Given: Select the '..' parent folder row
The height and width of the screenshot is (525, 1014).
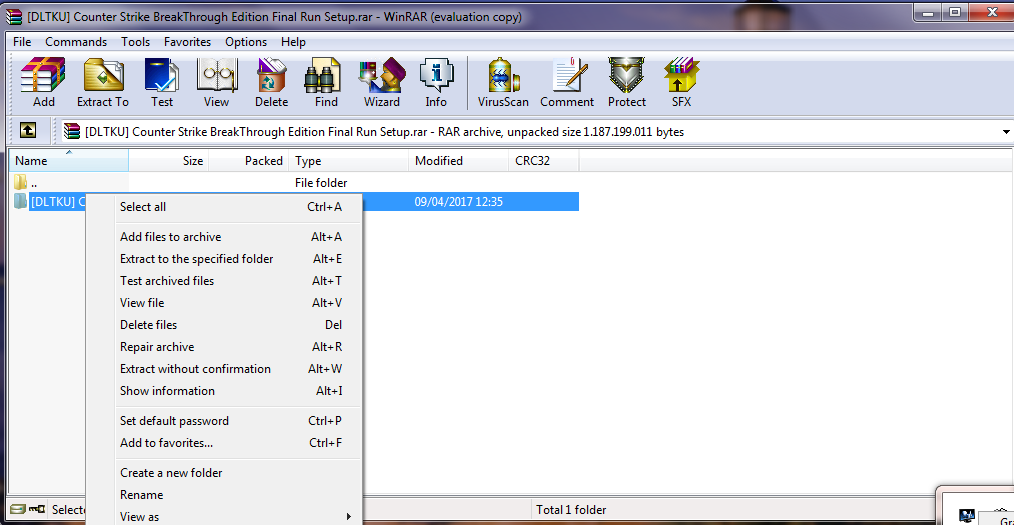Looking at the screenshot, I should 294,183.
